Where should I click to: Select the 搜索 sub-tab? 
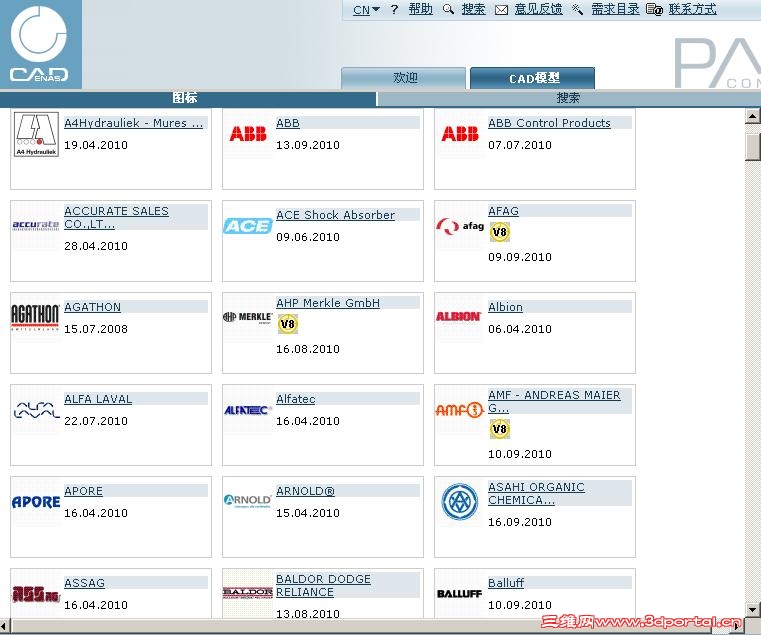(x=569, y=99)
